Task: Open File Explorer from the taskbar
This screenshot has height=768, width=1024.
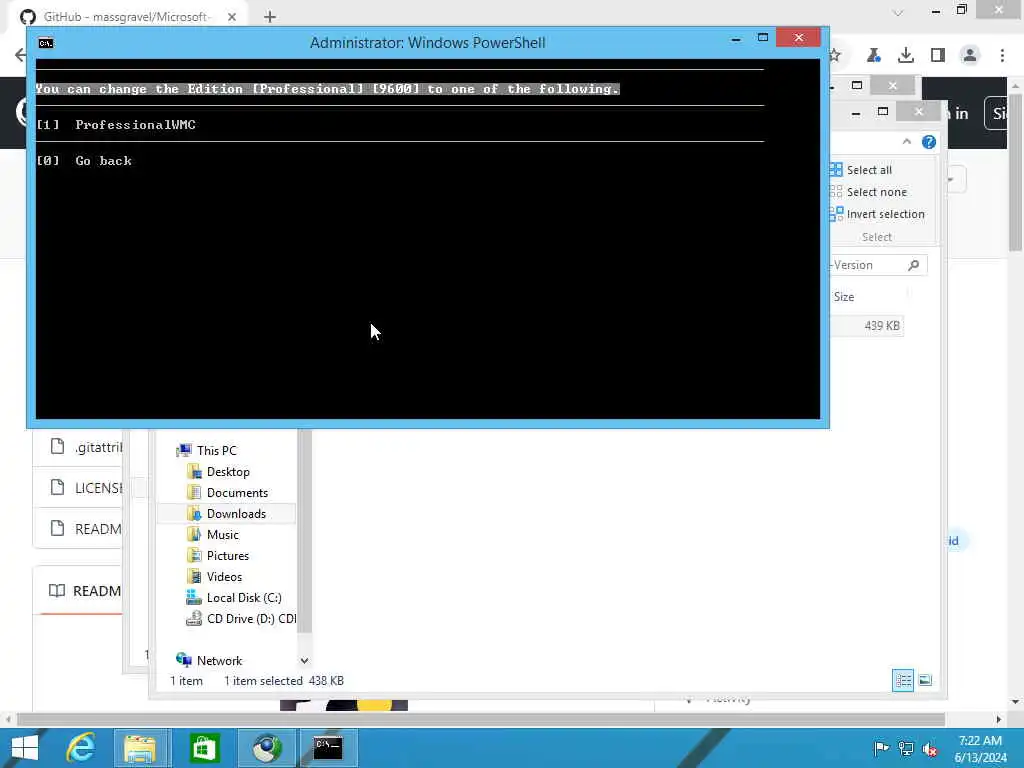Action: click(x=140, y=748)
